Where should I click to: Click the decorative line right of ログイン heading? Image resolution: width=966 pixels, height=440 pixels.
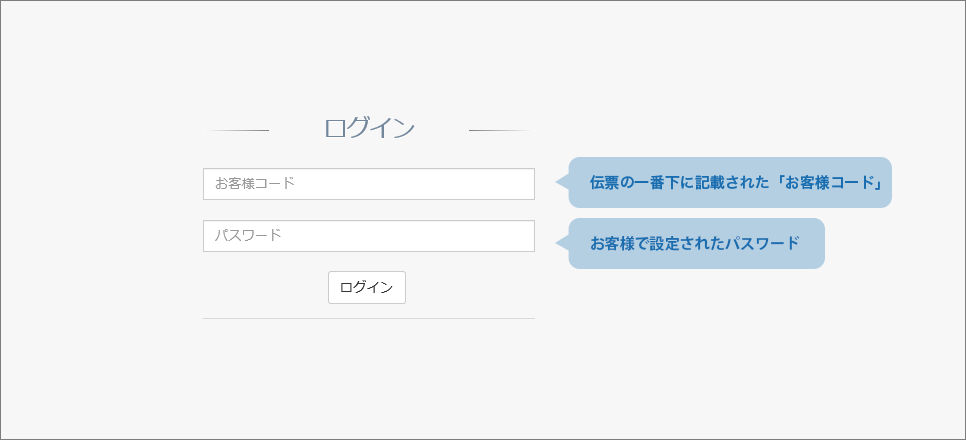click(500, 131)
